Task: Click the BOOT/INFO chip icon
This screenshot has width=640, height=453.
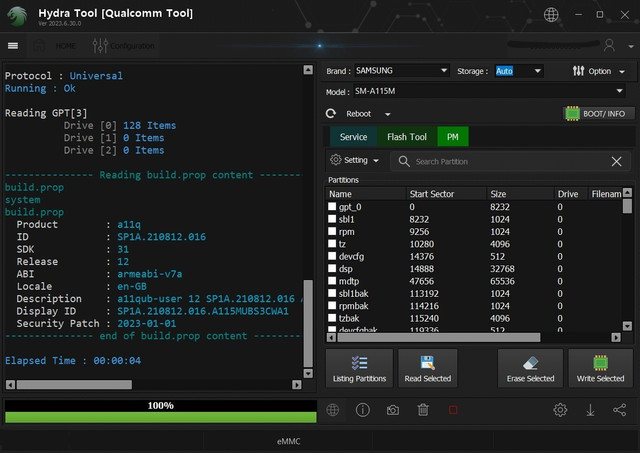Action: (572, 113)
